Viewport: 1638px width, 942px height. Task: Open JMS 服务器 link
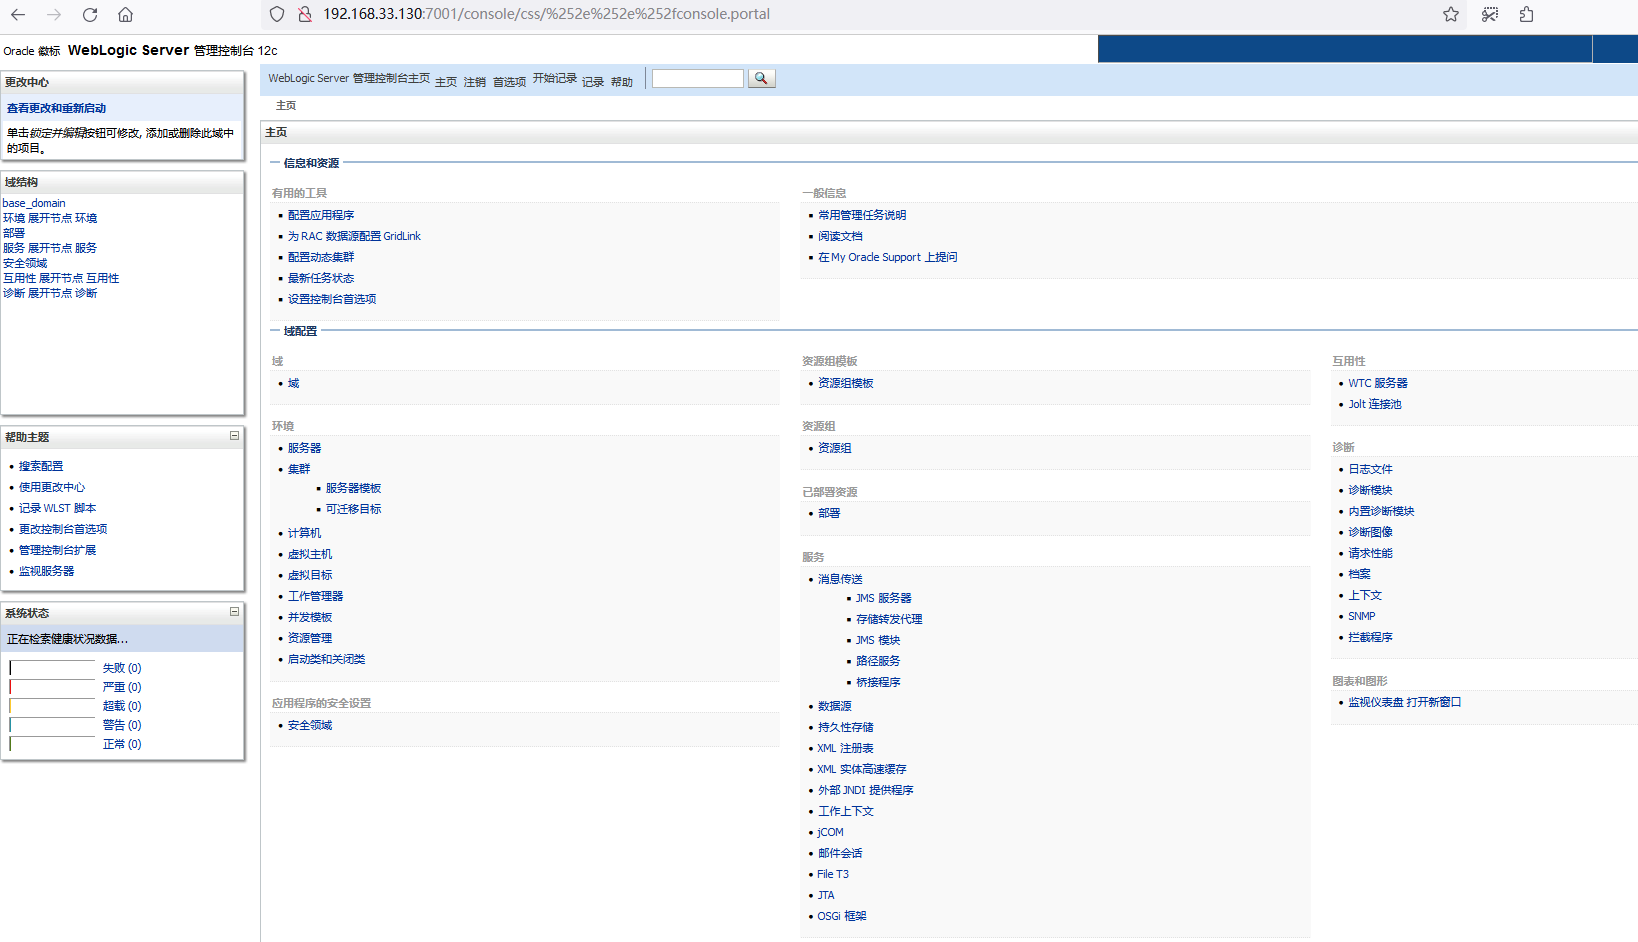coord(883,598)
